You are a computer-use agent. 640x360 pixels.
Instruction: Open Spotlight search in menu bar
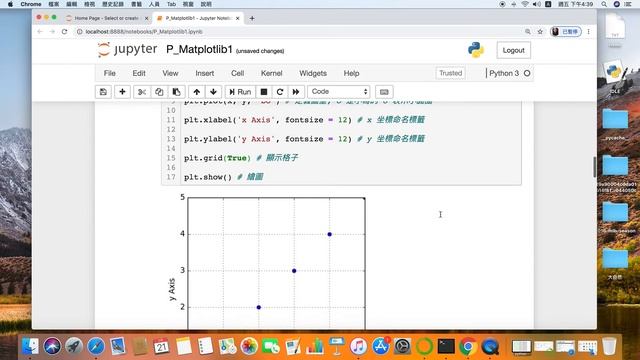point(604,4)
